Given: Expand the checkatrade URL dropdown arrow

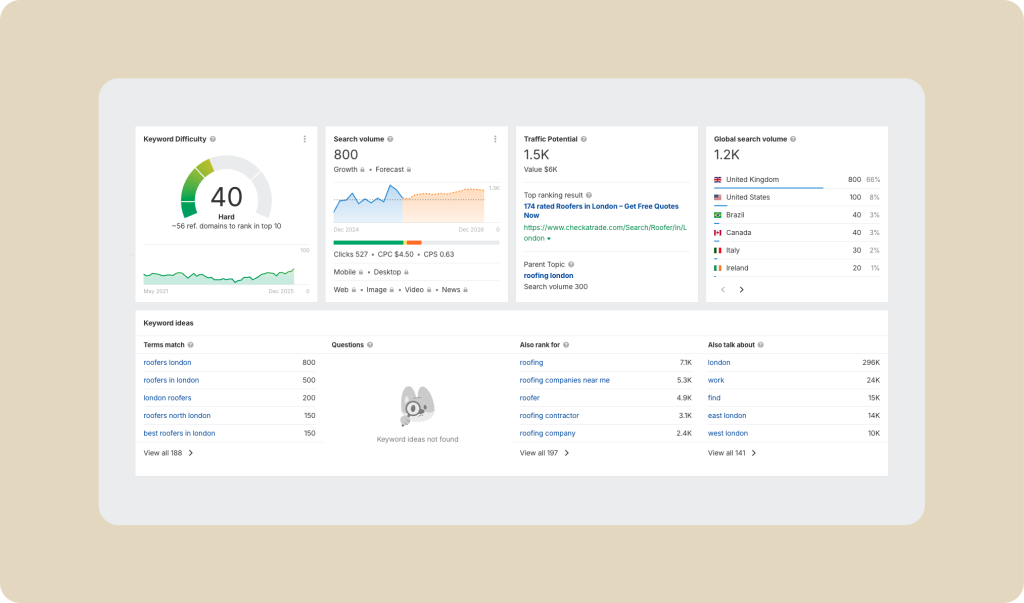Looking at the screenshot, I should (549, 239).
